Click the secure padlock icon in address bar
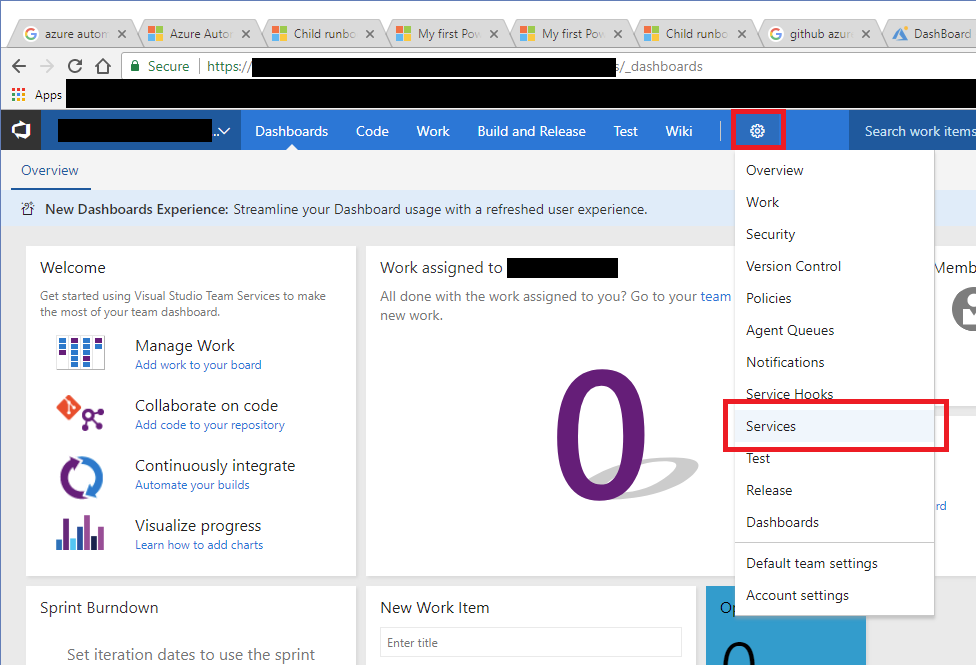This screenshot has height=665, width=976. coord(134,66)
